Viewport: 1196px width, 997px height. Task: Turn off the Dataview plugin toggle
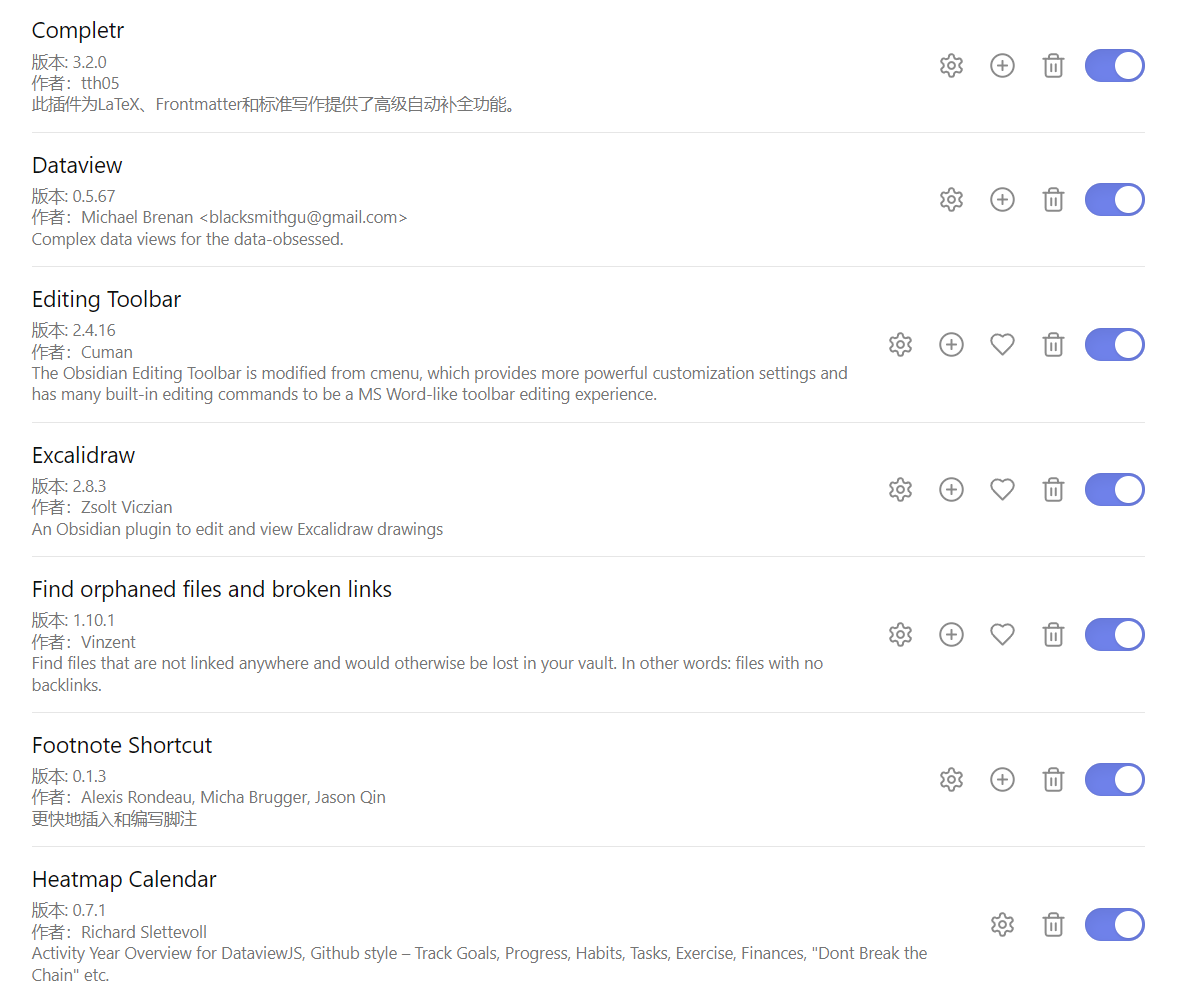pyautogui.click(x=1114, y=200)
